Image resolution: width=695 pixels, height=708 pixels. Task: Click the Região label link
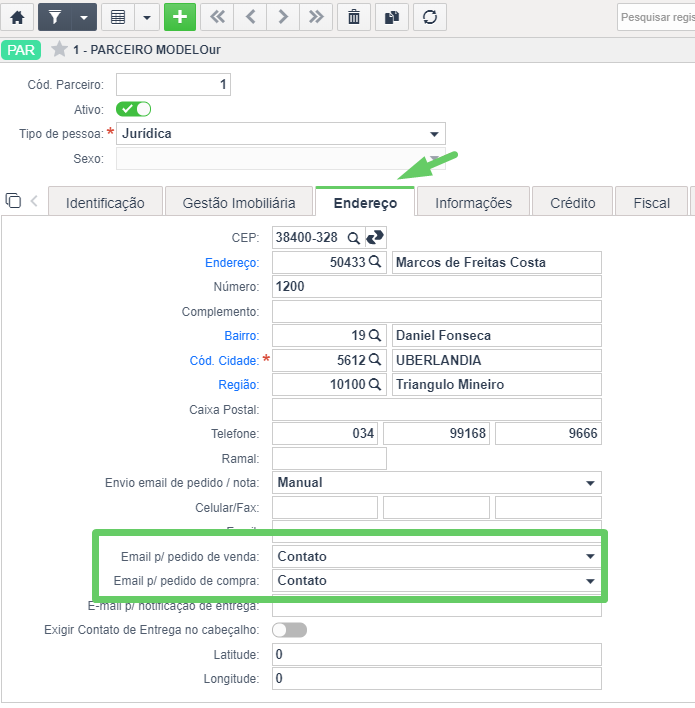click(239, 385)
